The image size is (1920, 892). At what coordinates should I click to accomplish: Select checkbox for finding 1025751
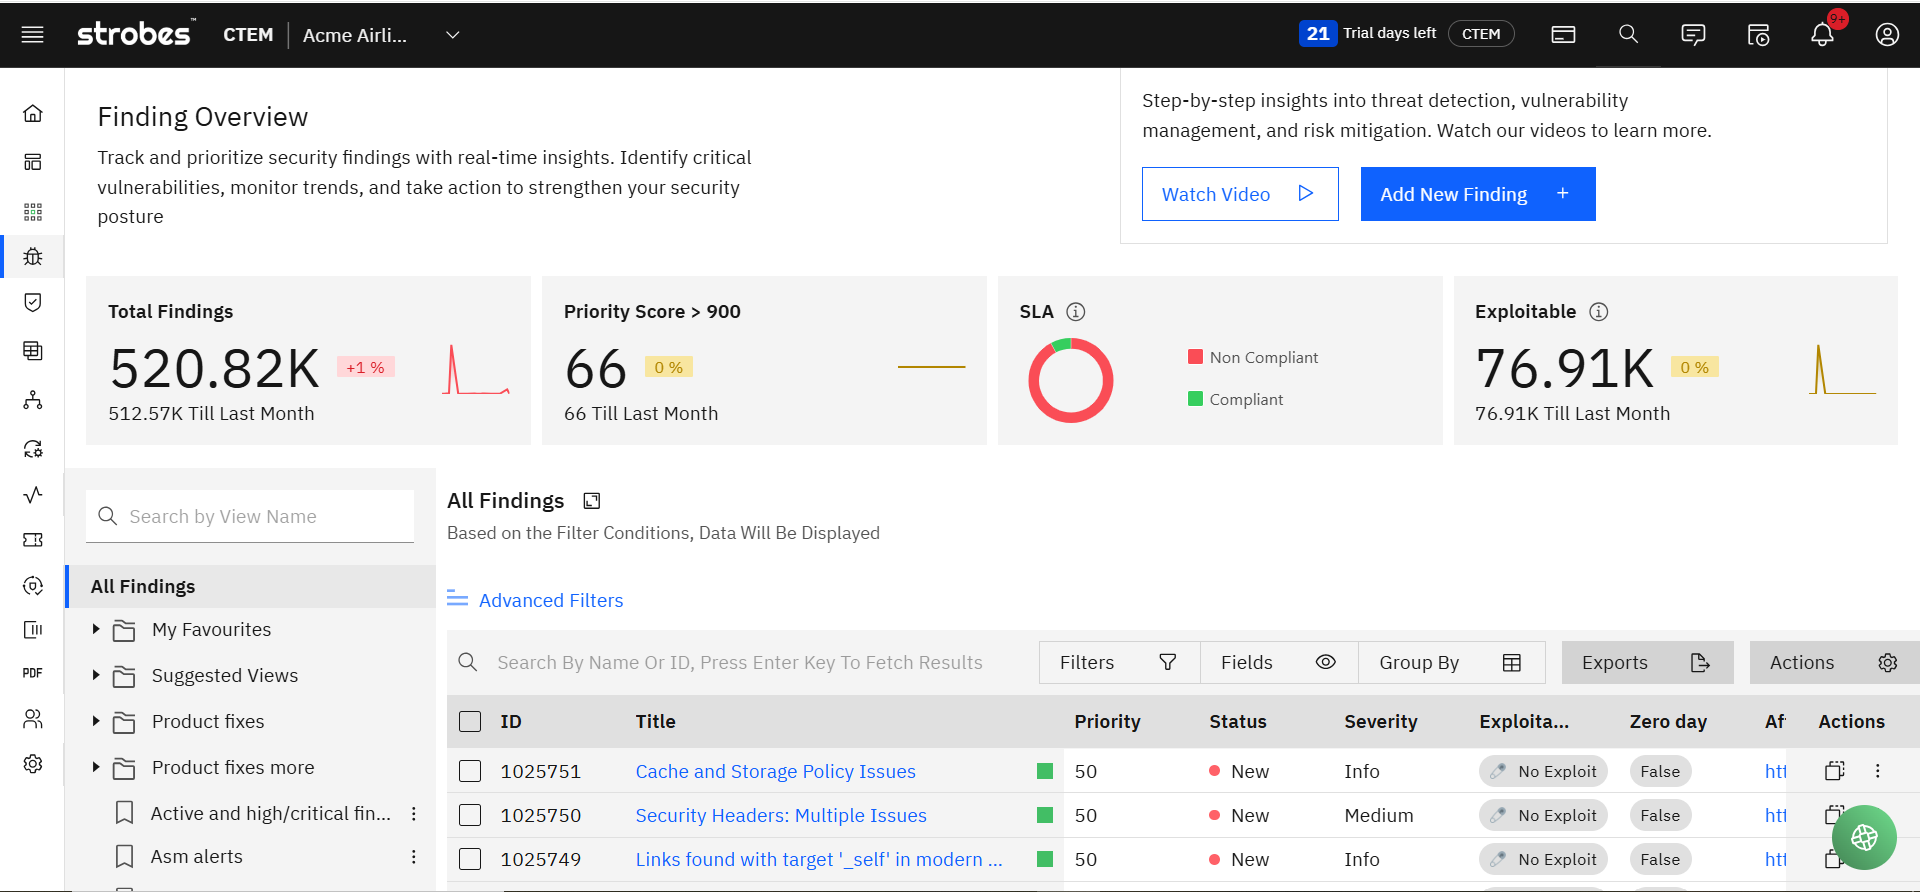point(470,771)
